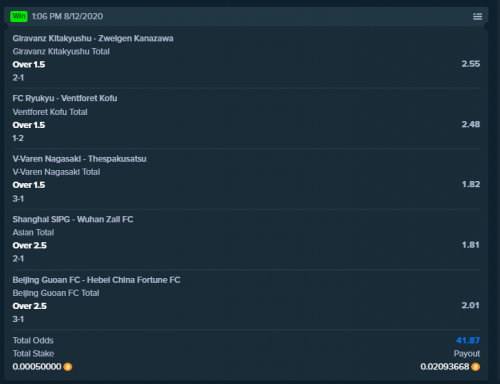This screenshot has width=500, height=384.
Task: Click the Giravanz Kitakyushu Total market label
Action: 61,51
